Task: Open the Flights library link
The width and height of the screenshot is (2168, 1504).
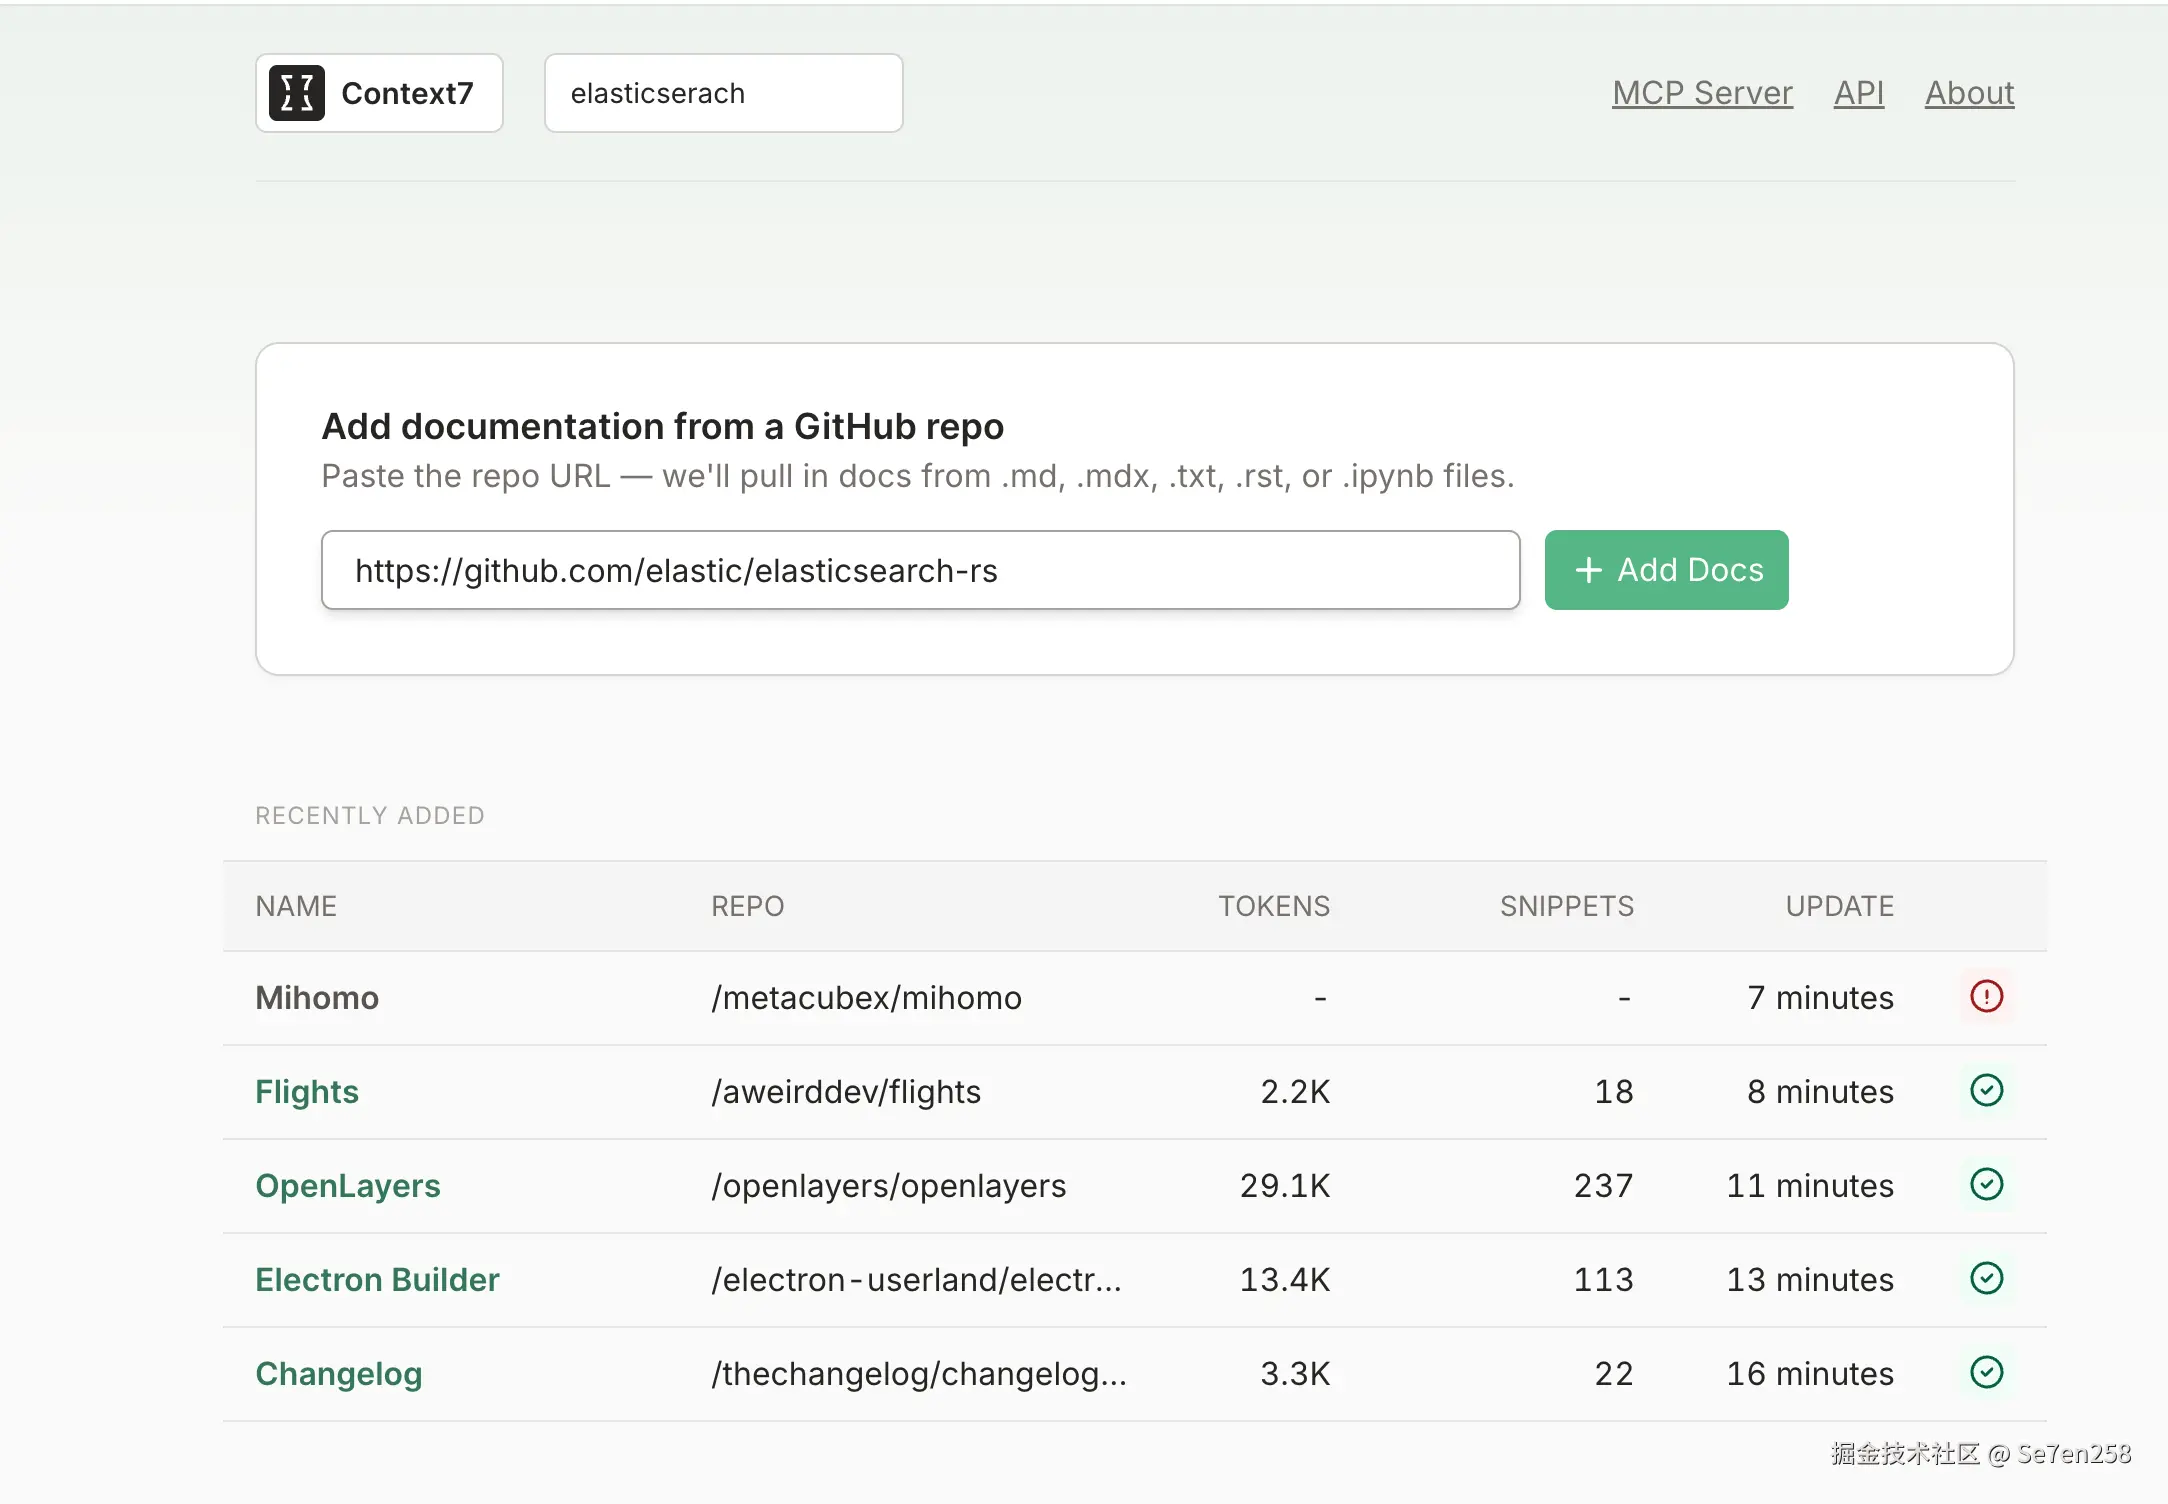Action: [x=307, y=1091]
